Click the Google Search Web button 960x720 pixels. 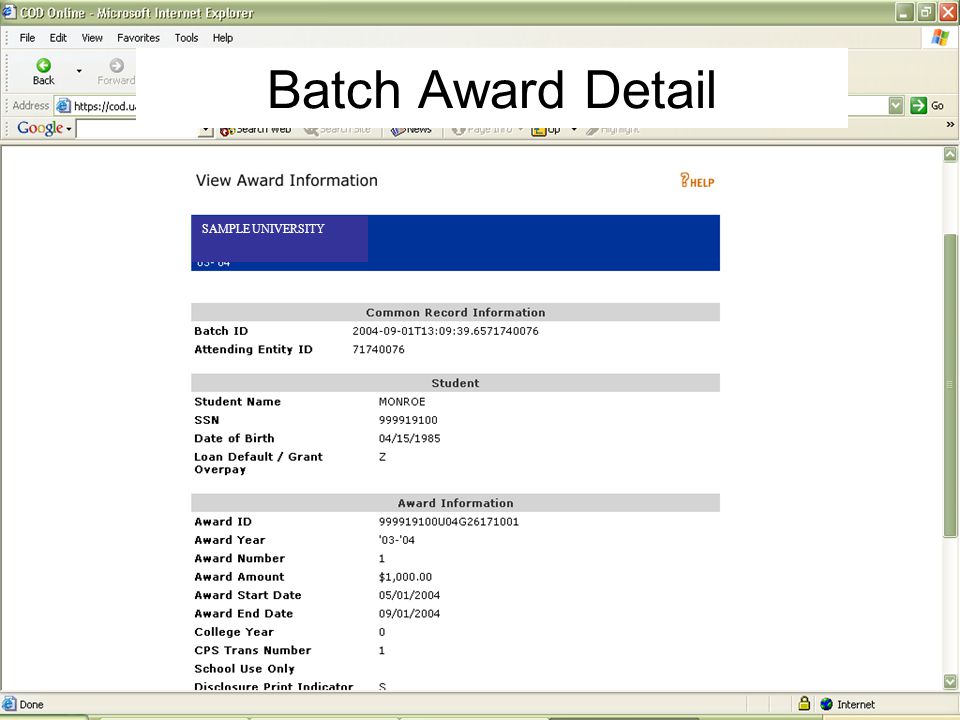point(255,130)
